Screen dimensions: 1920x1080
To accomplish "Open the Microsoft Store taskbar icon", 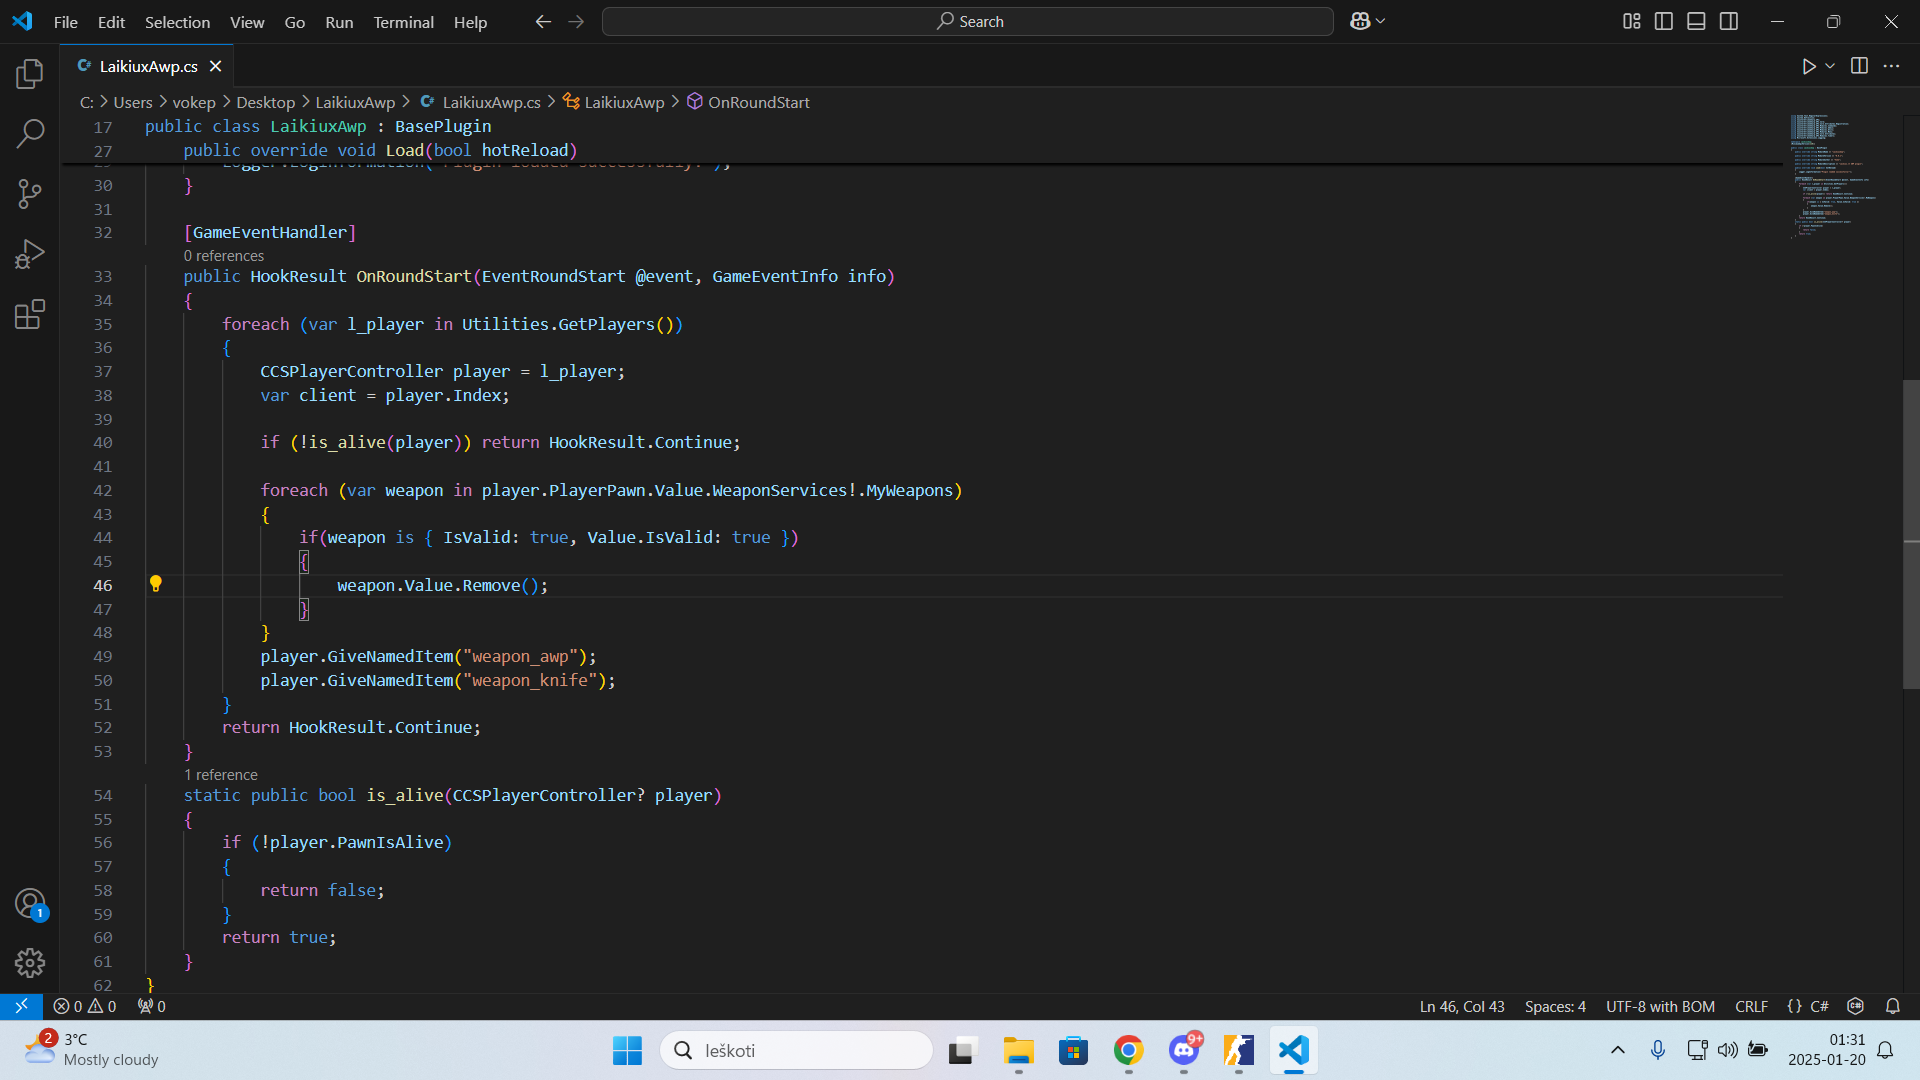I will tap(1073, 1050).
